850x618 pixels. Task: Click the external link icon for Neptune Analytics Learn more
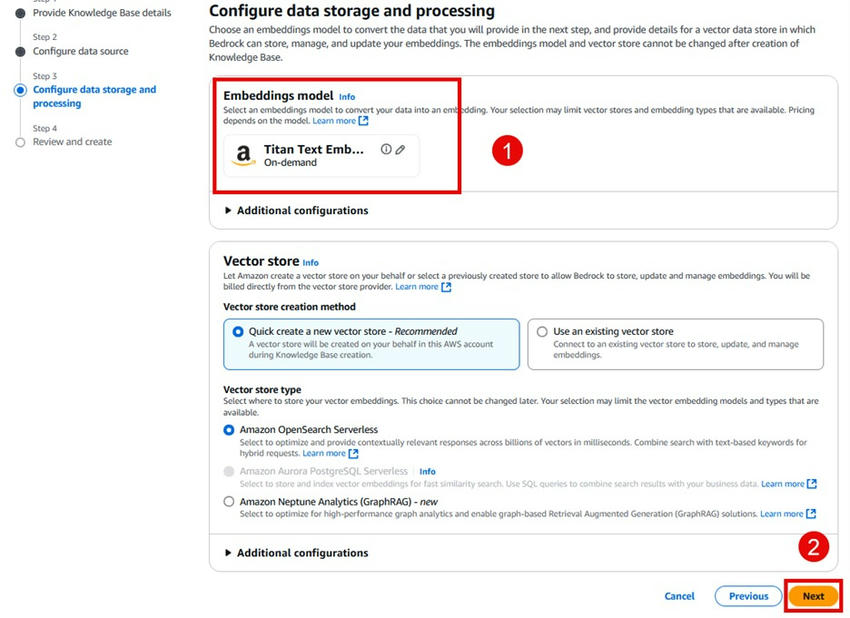(811, 514)
